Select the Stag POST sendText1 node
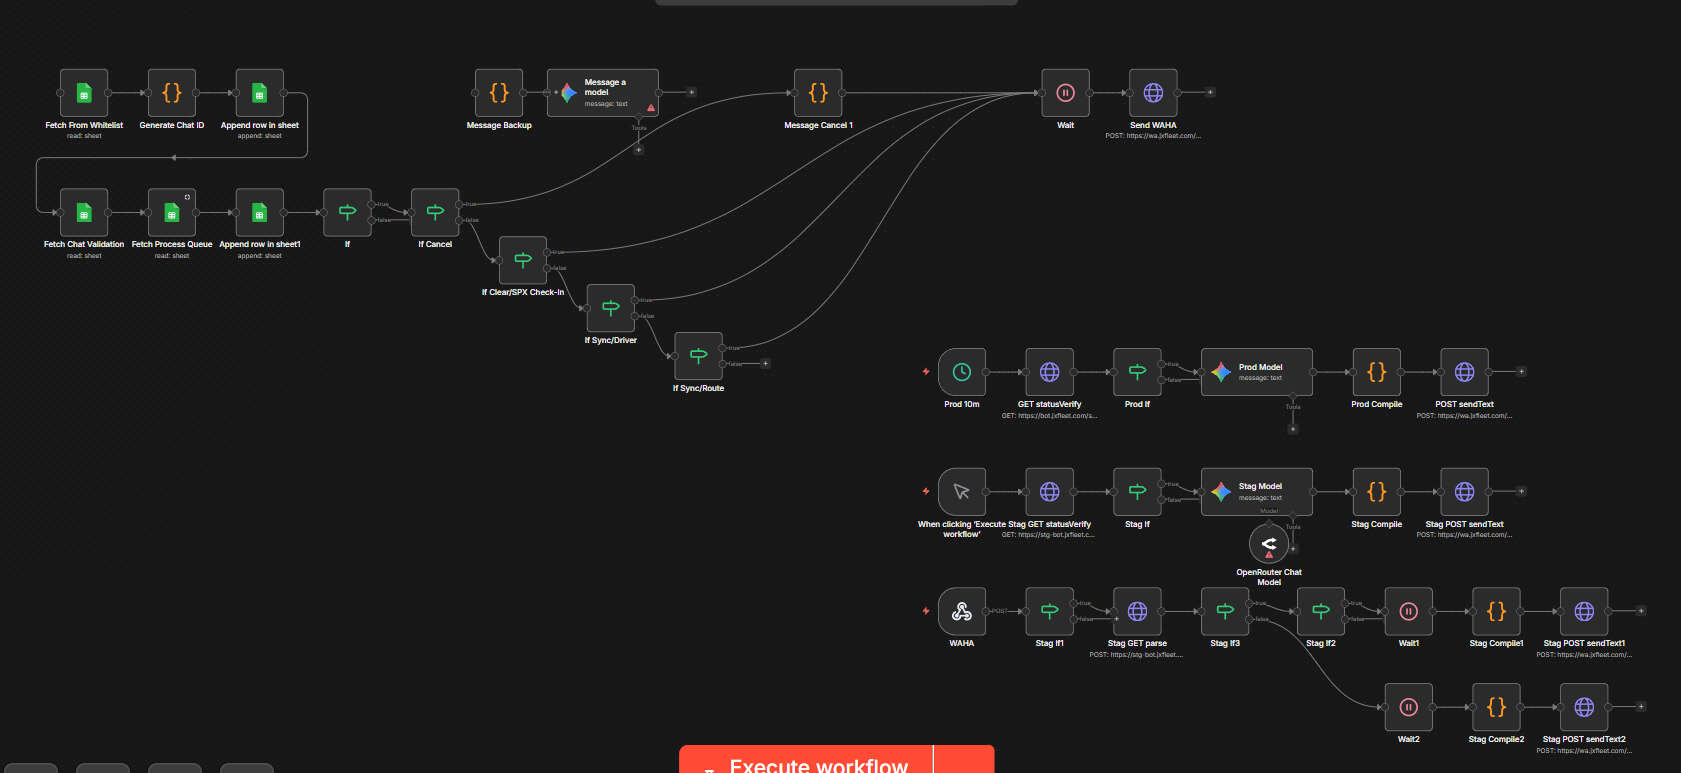 click(1585, 611)
